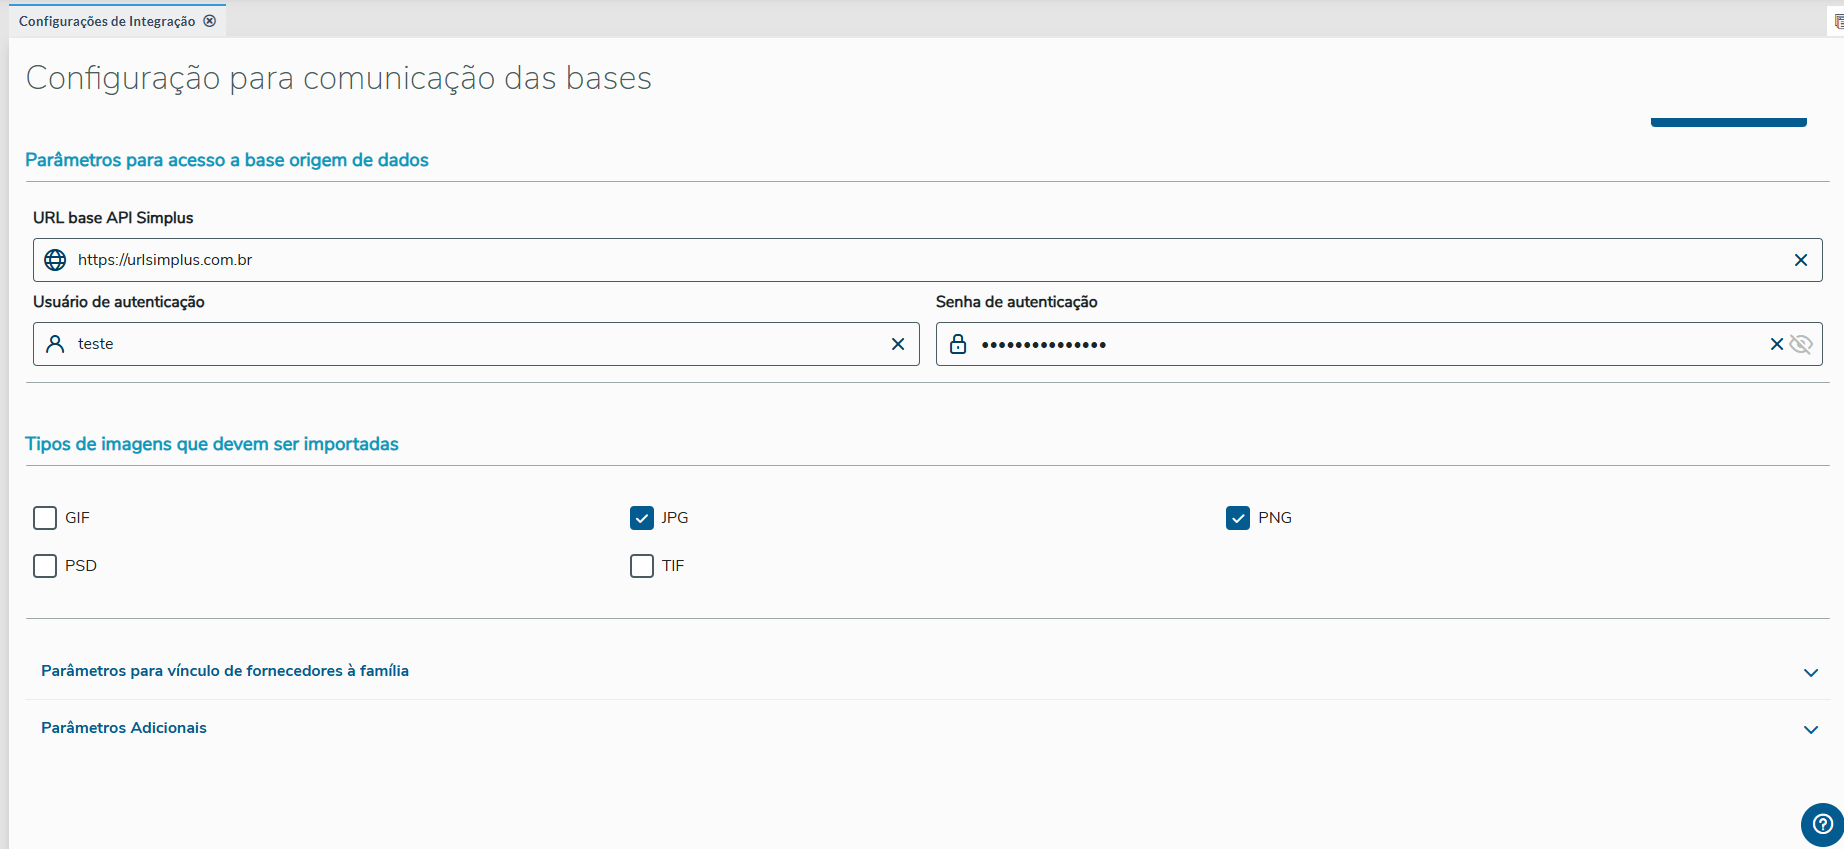Check the TIF image type box
This screenshot has height=849, width=1844.
click(x=642, y=566)
